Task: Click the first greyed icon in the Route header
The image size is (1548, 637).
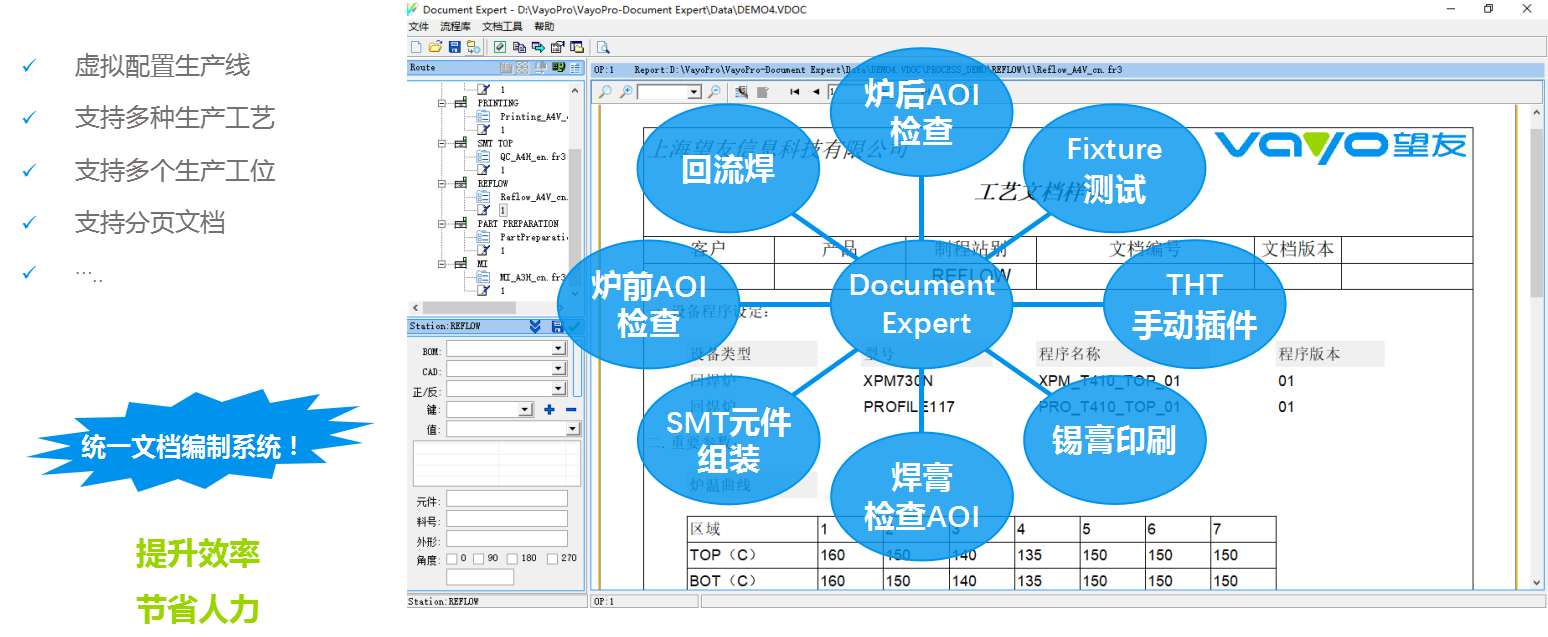Action: 506,68
